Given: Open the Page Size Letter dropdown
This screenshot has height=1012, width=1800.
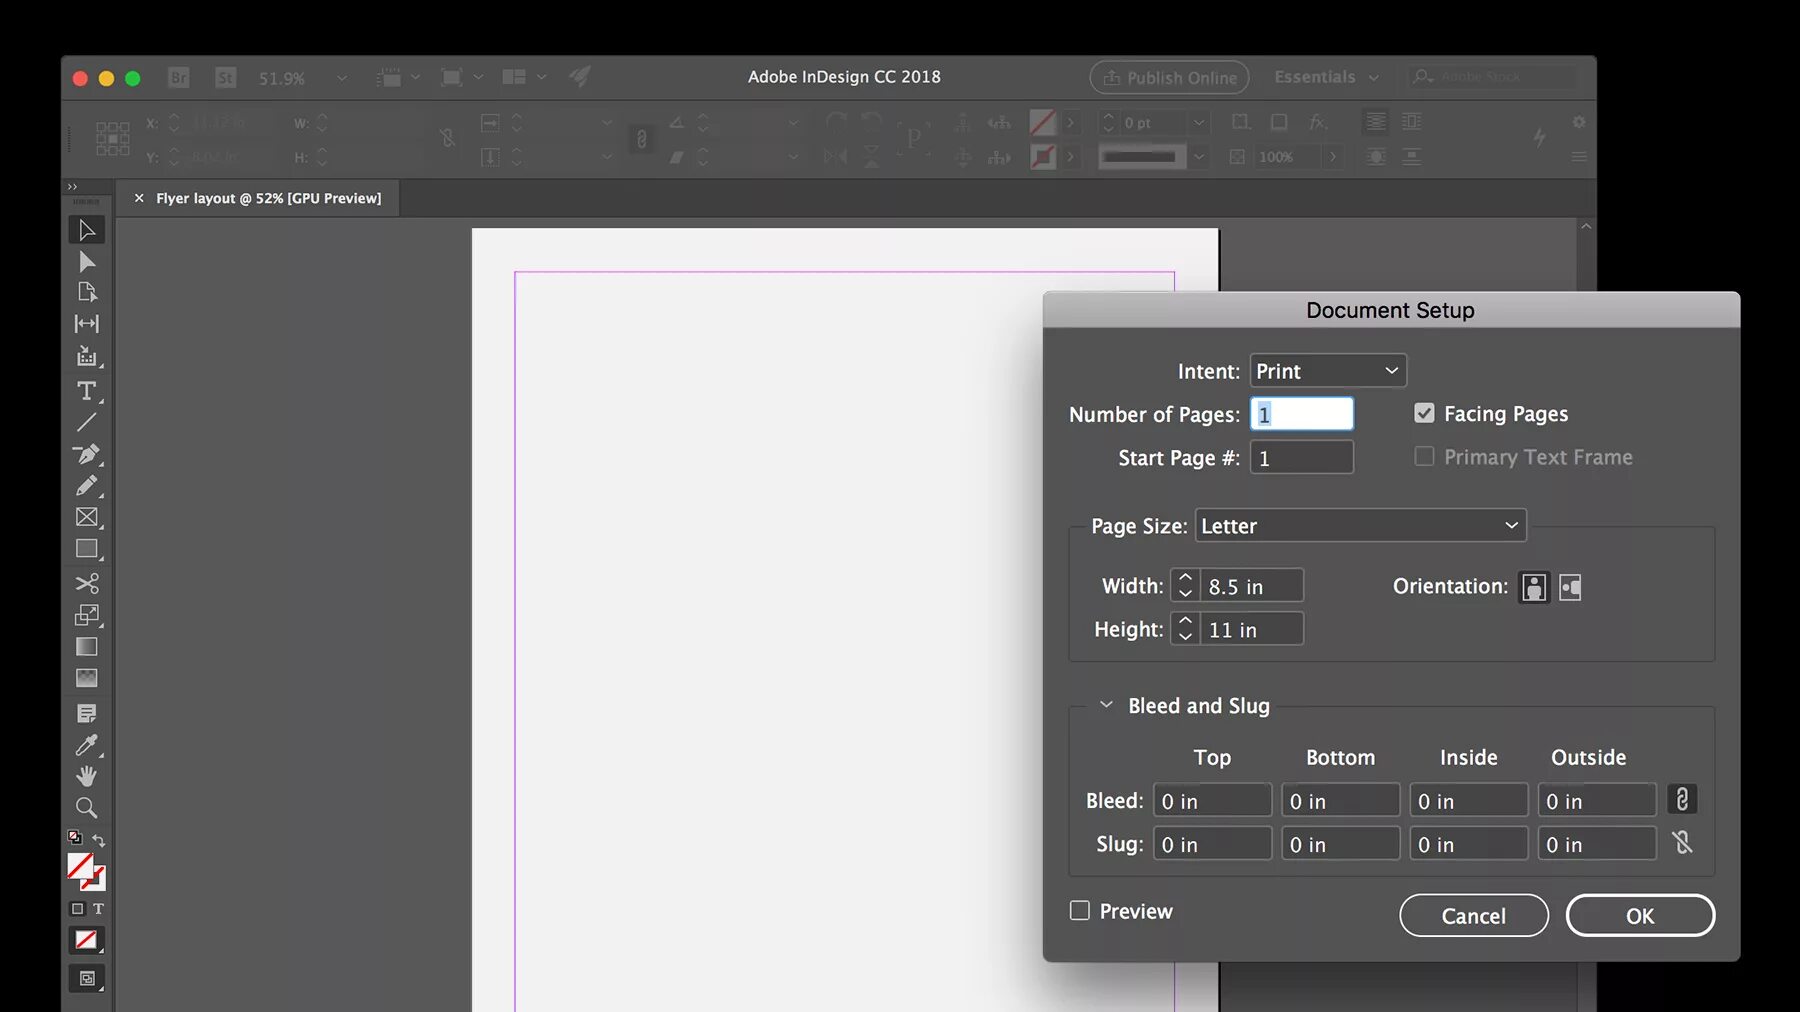Looking at the screenshot, I should (x=1361, y=526).
